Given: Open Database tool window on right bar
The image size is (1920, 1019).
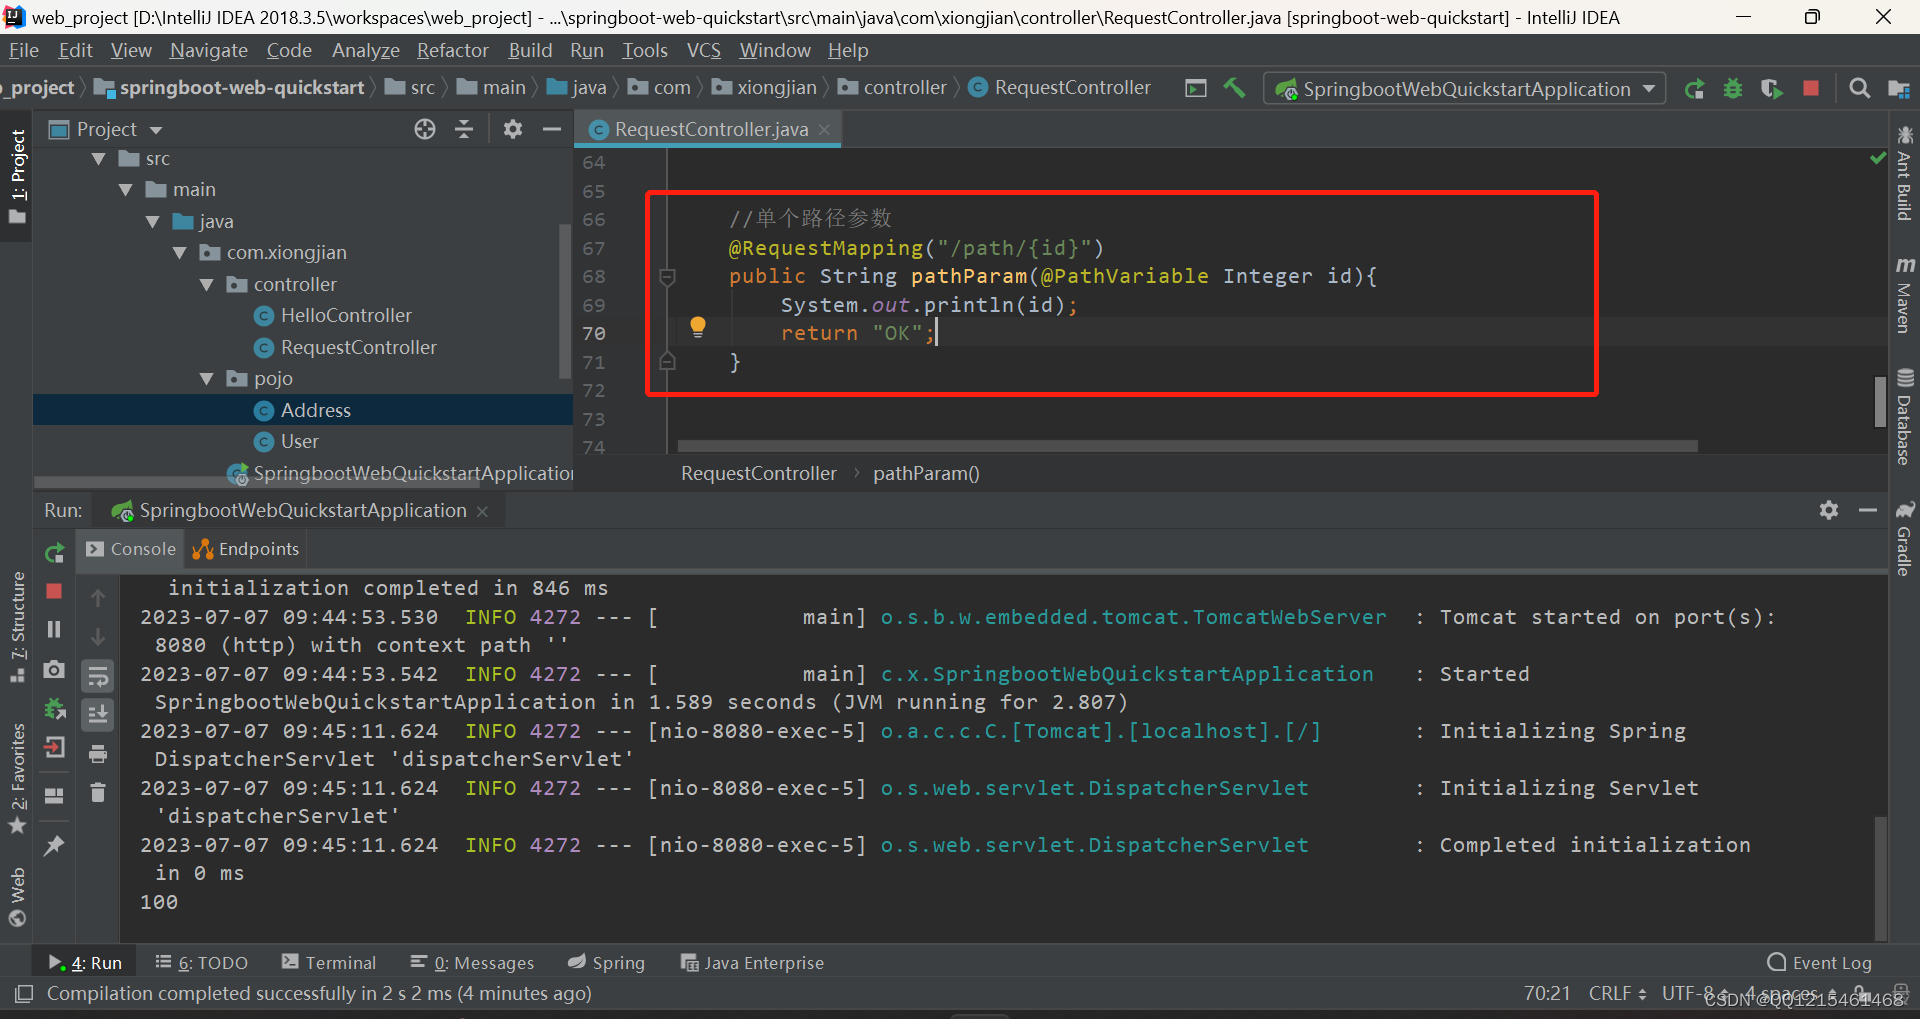Looking at the screenshot, I should point(1904,418).
